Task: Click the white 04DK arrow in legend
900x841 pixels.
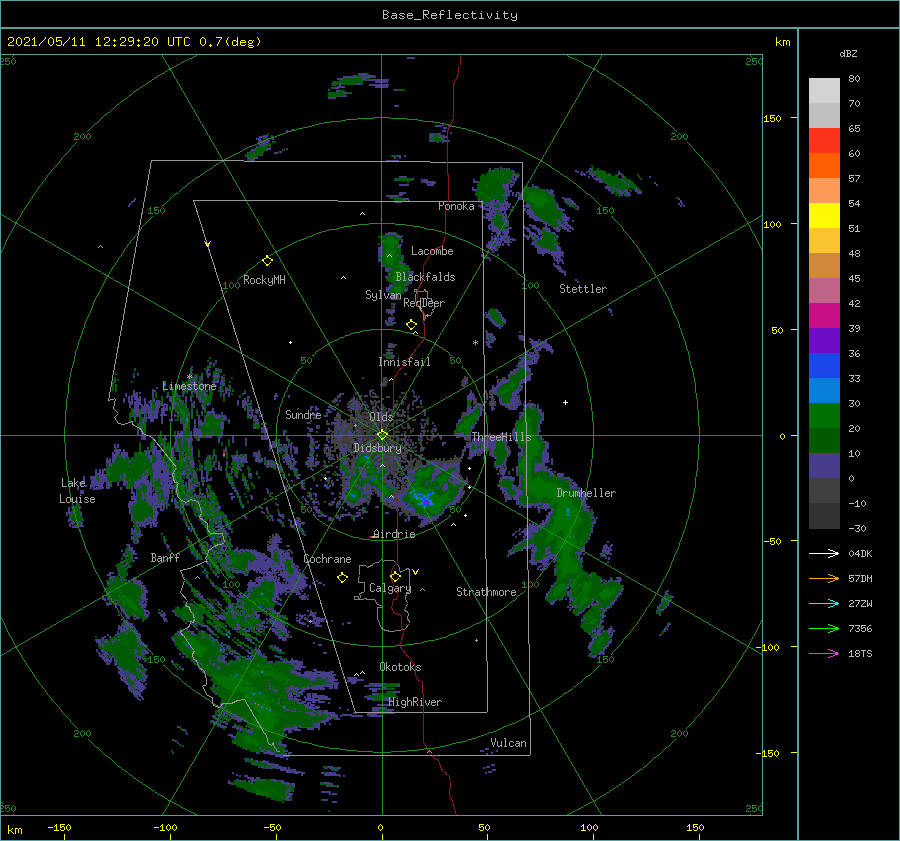Action: [x=824, y=553]
